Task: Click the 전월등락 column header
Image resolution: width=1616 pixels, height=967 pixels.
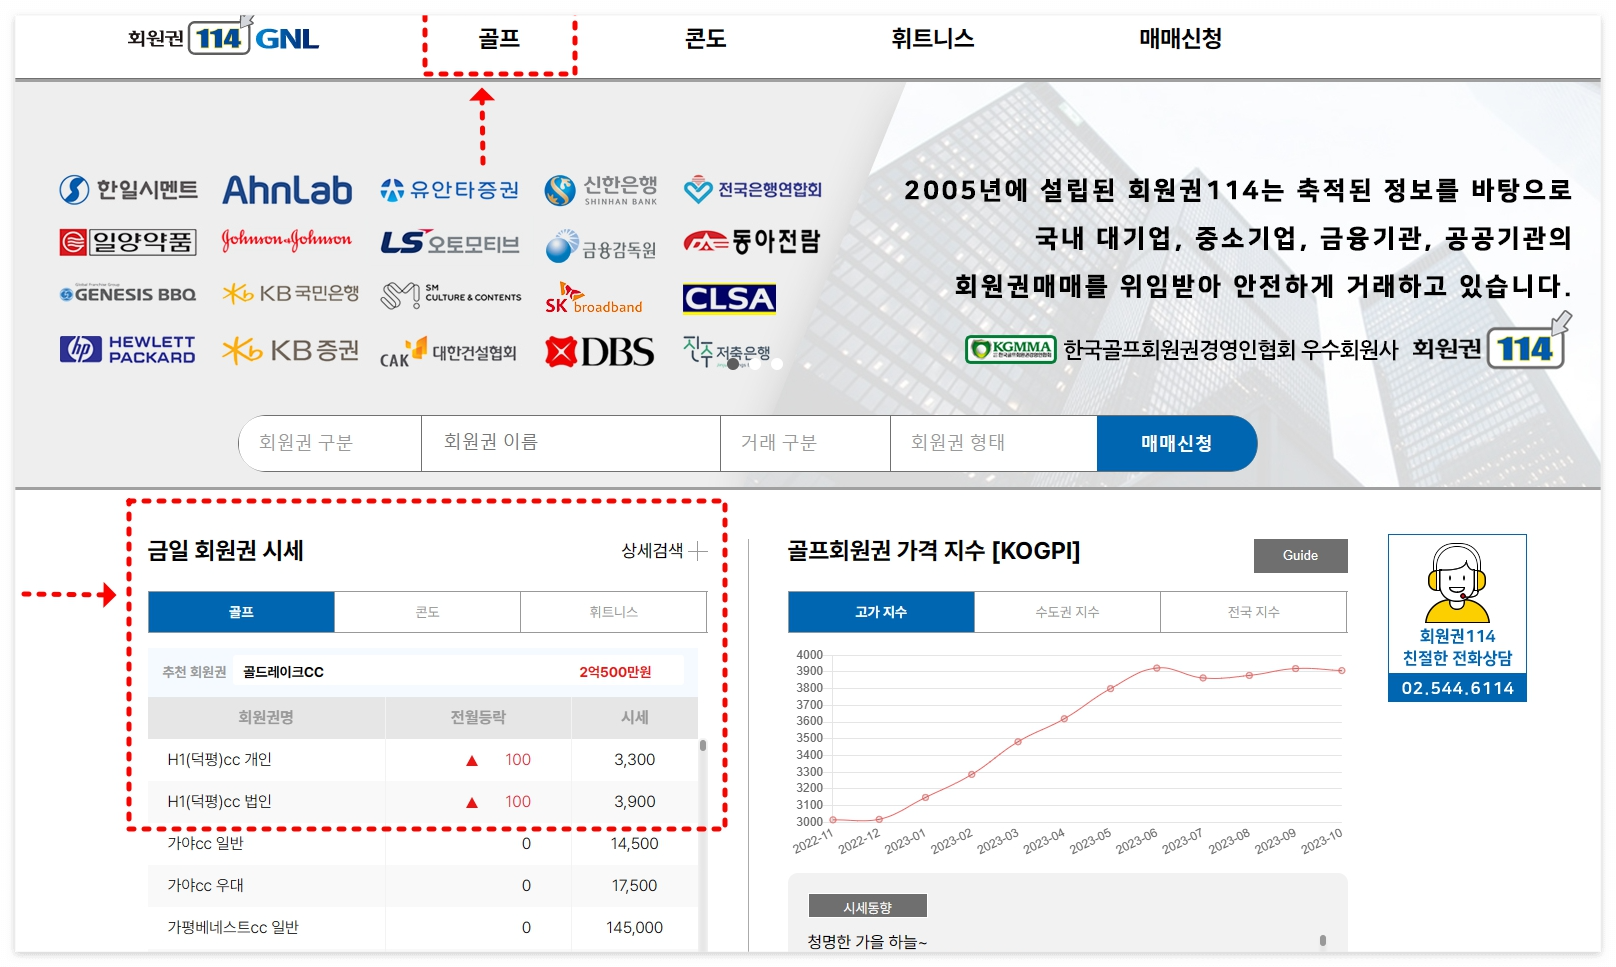Action: [478, 717]
